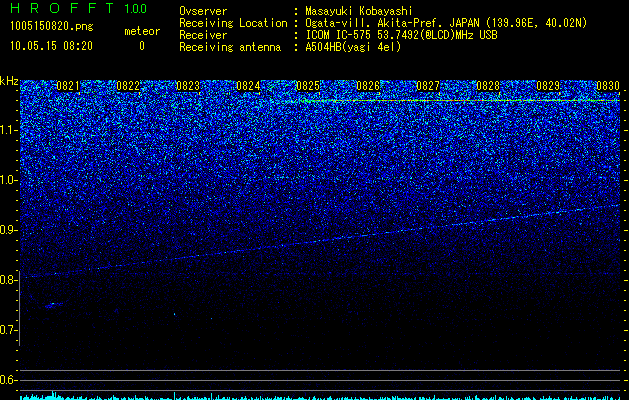Click the 0826 time marker

(368, 86)
